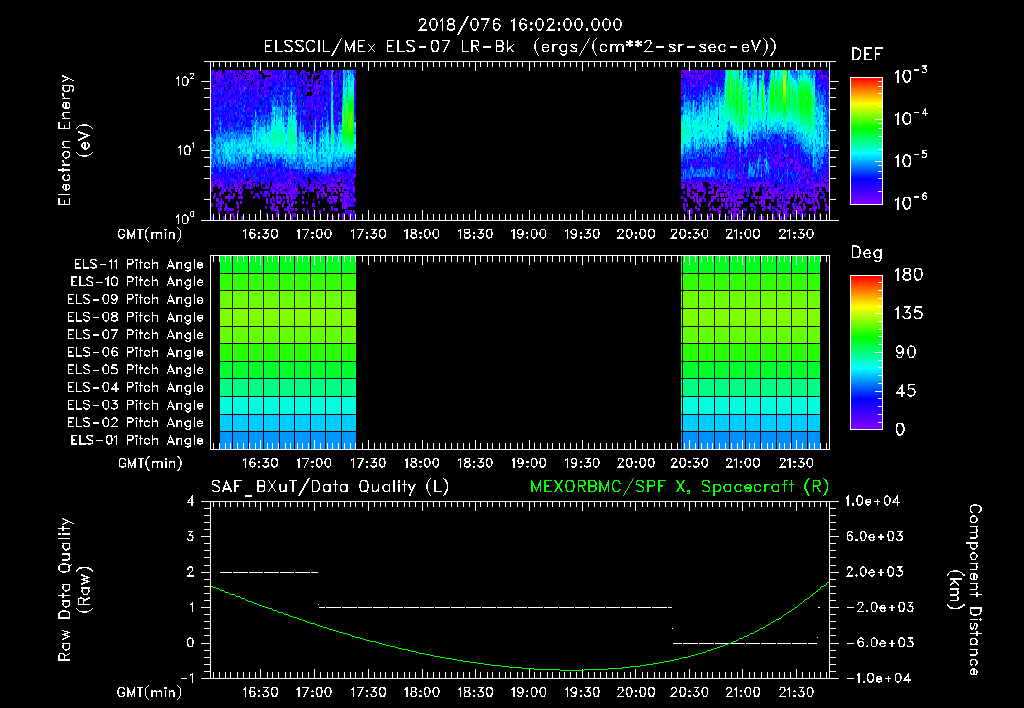The width and height of the screenshot is (1024, 708).
Task: Click the 10^-3 value on the DEF scale
Action: [910, 76]
